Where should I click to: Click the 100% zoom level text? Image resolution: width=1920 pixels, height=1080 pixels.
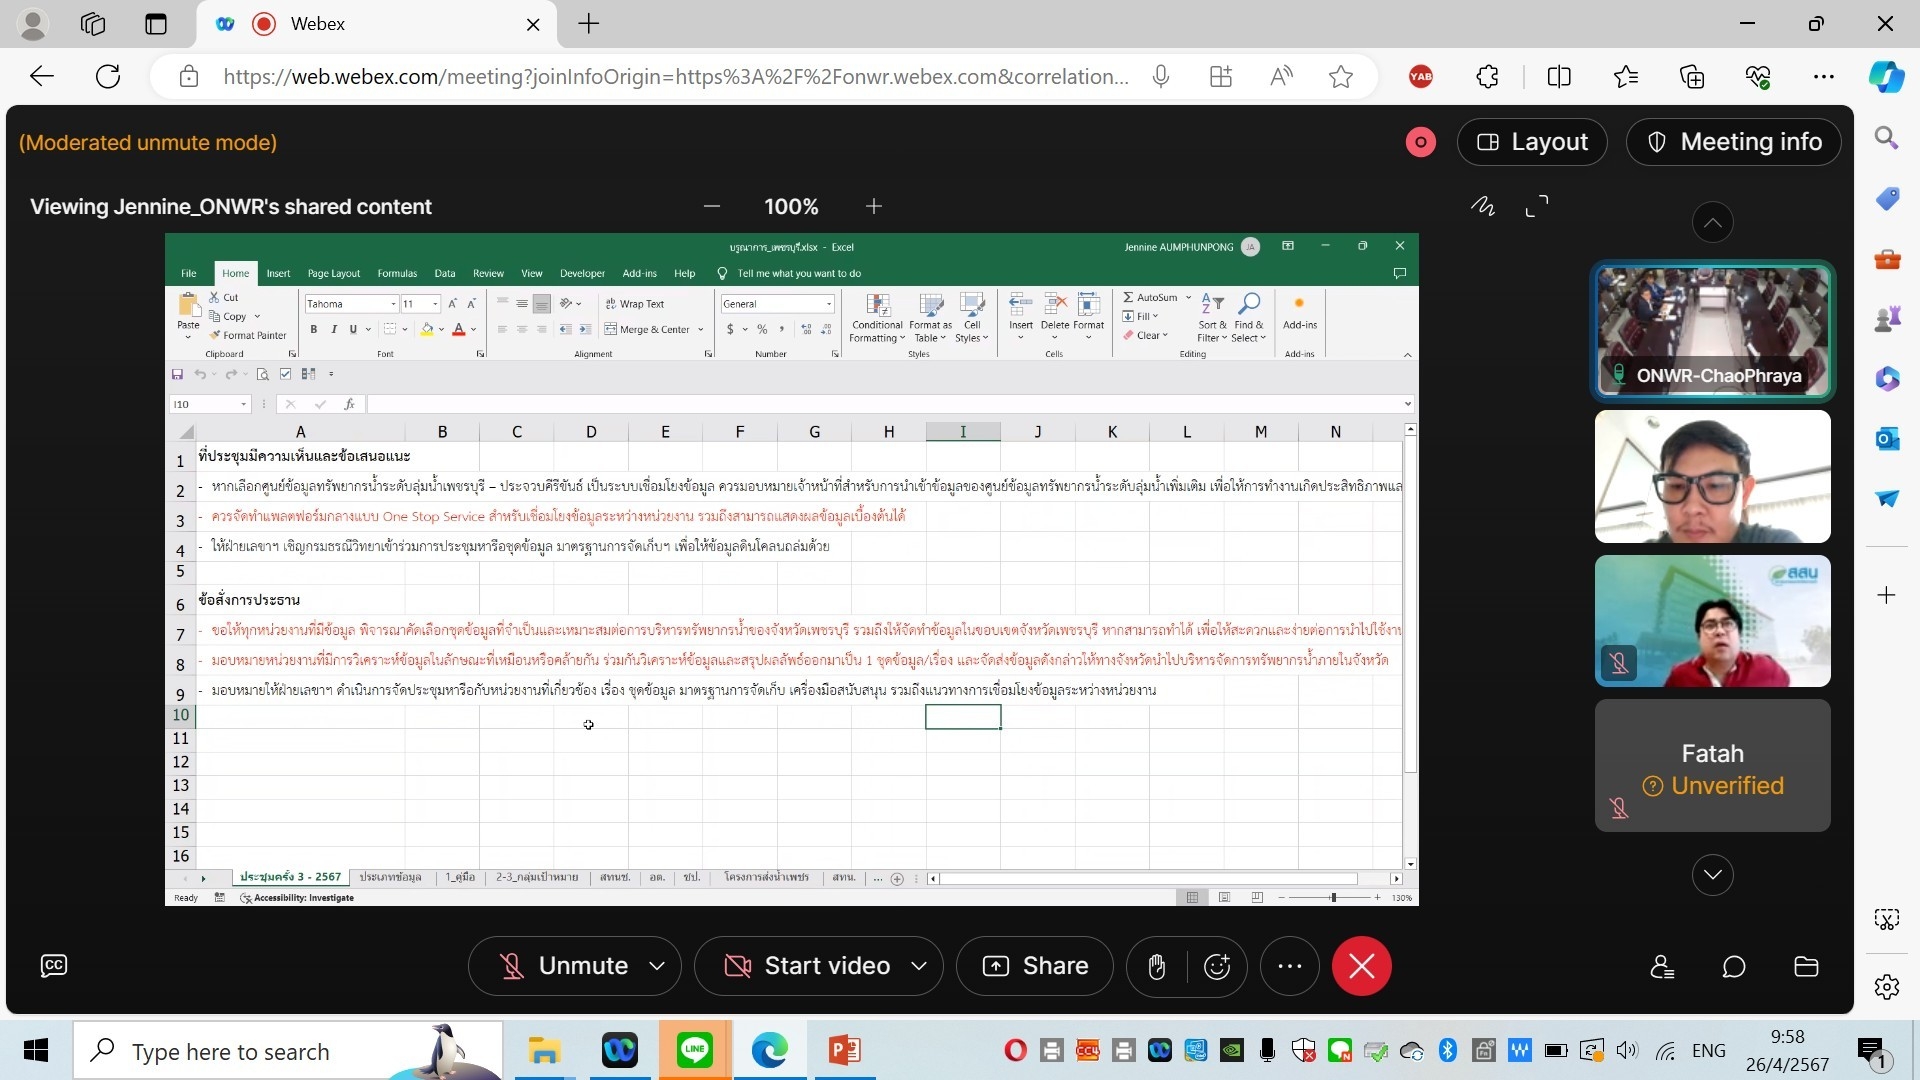point(791,206)
